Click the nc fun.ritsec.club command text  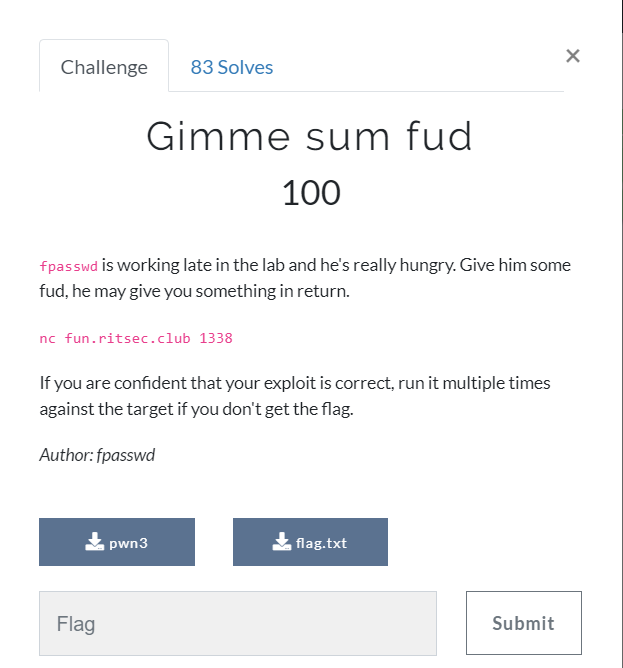(x=136, y=338)
